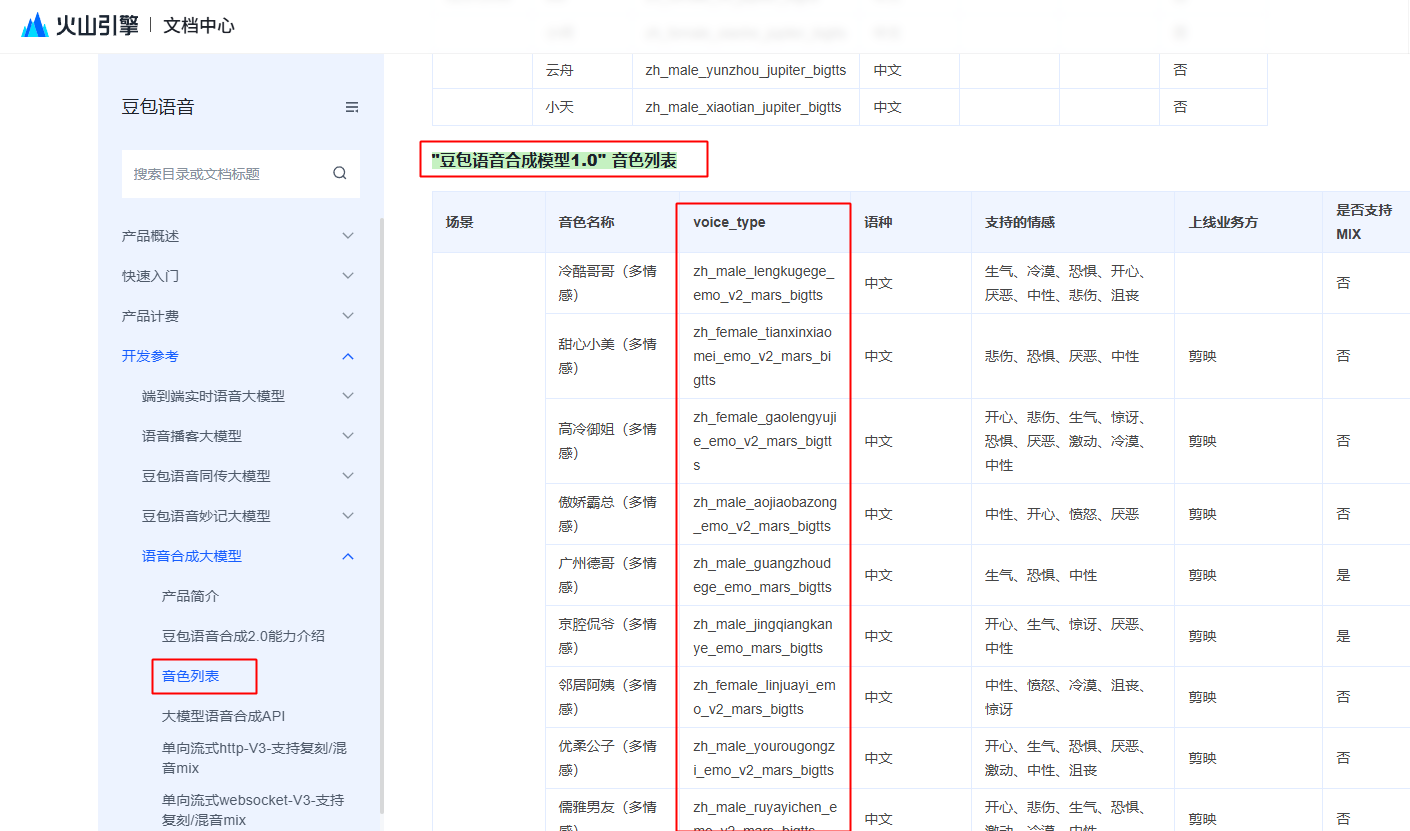This screenshot has height=831, width=1410.
Task: Open 大模型语音合成API page
Action: [x=224, y=716]
